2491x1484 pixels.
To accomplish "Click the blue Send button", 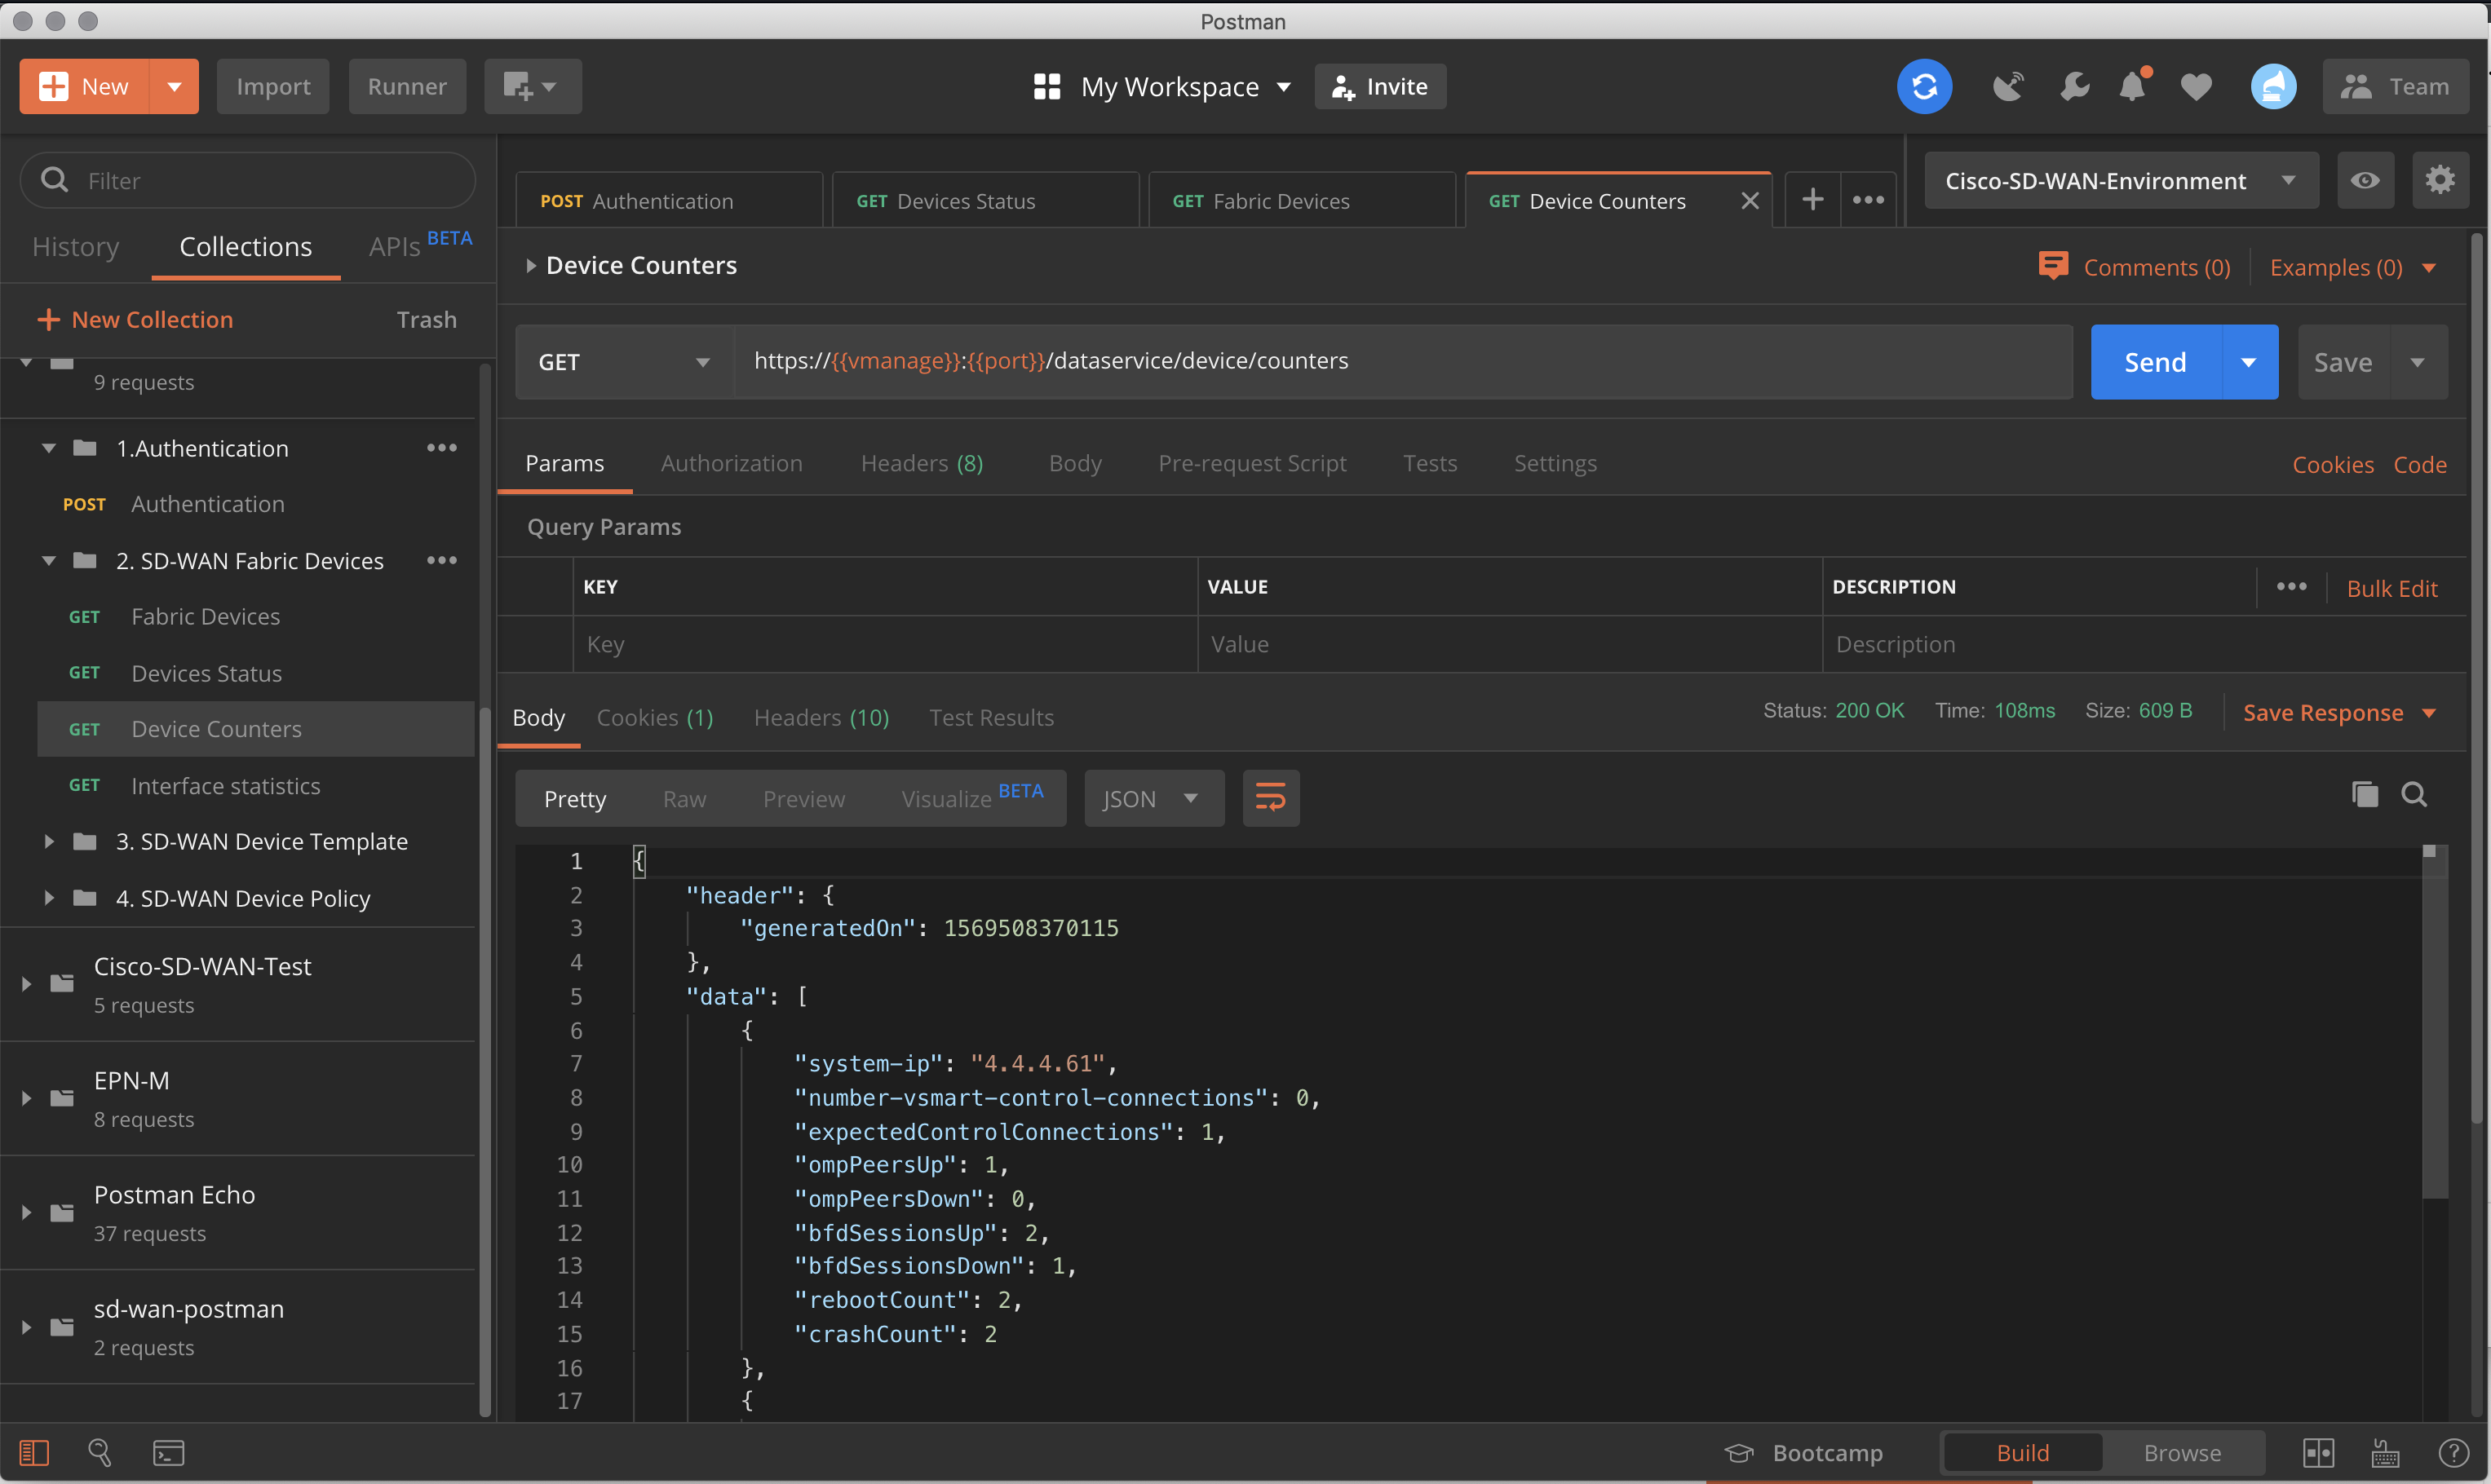I will point(2155,362).
